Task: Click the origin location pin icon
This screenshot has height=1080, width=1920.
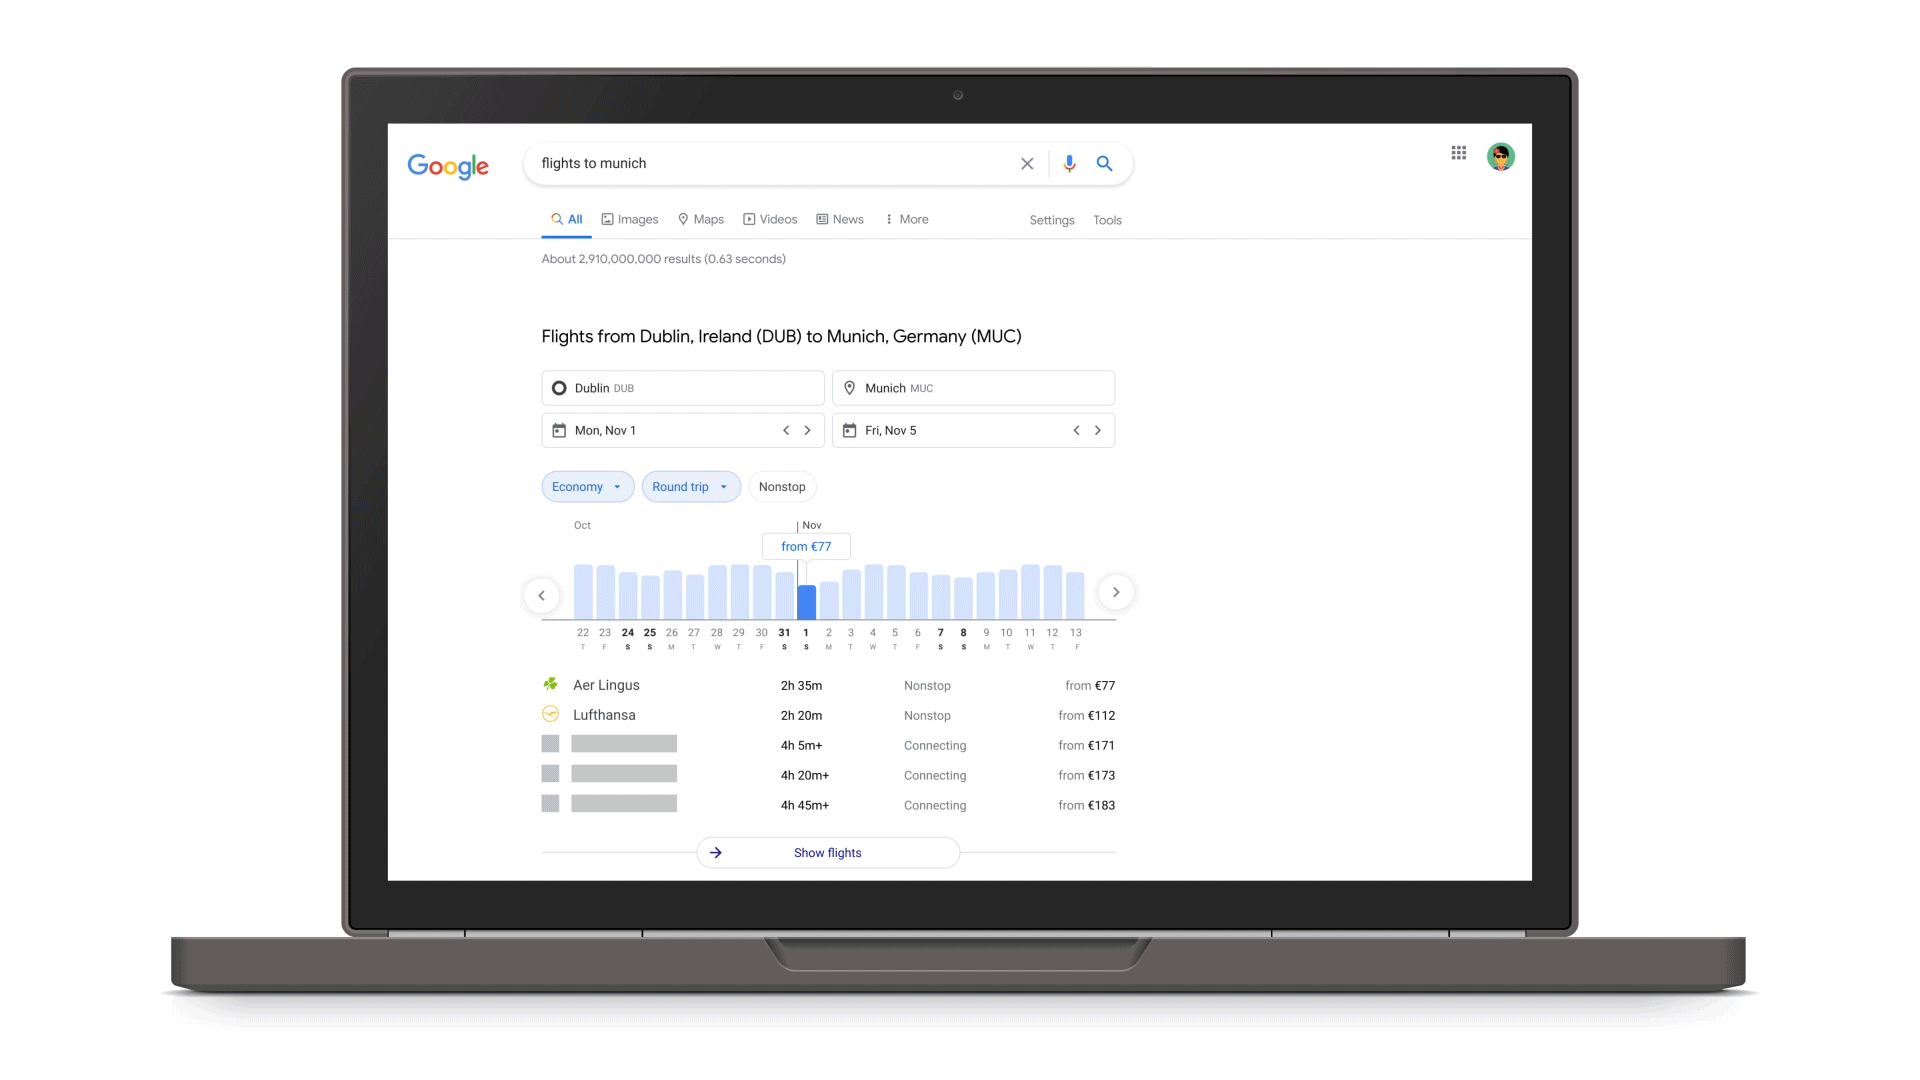Action: click(x=558, y=388)
